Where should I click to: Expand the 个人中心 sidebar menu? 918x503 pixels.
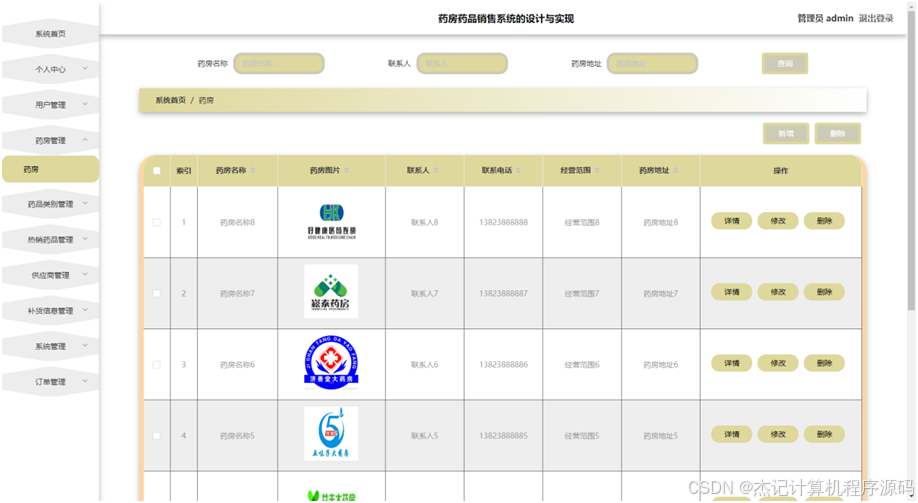click(x=50, y=69)
